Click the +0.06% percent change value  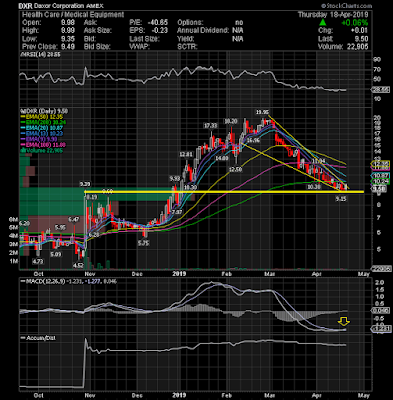(x=354, y=23)
